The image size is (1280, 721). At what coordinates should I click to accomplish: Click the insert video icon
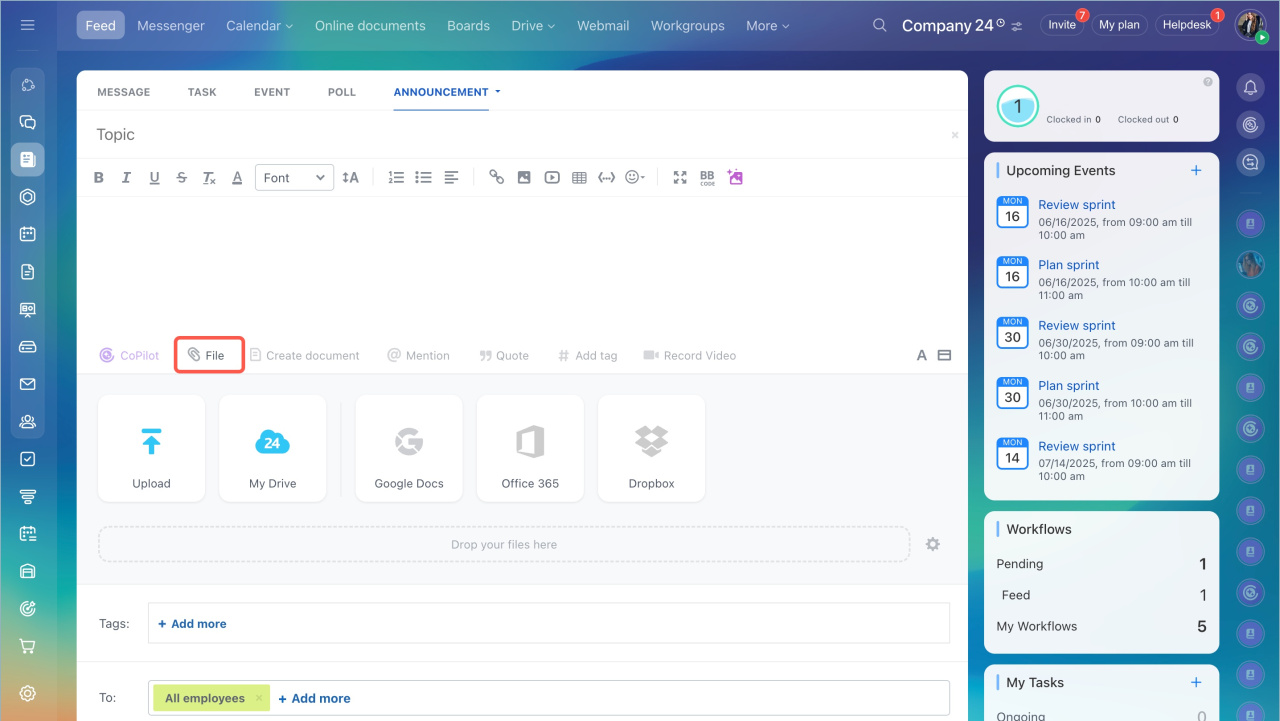pyautogui.click(x=552, y=177)
